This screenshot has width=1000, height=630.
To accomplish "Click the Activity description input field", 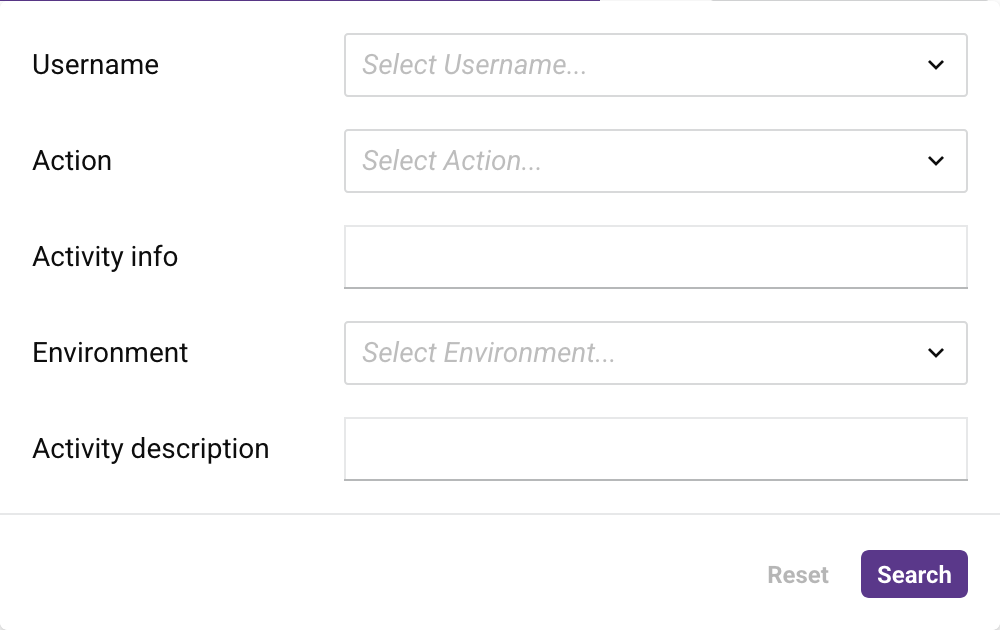I will point(655,449).
